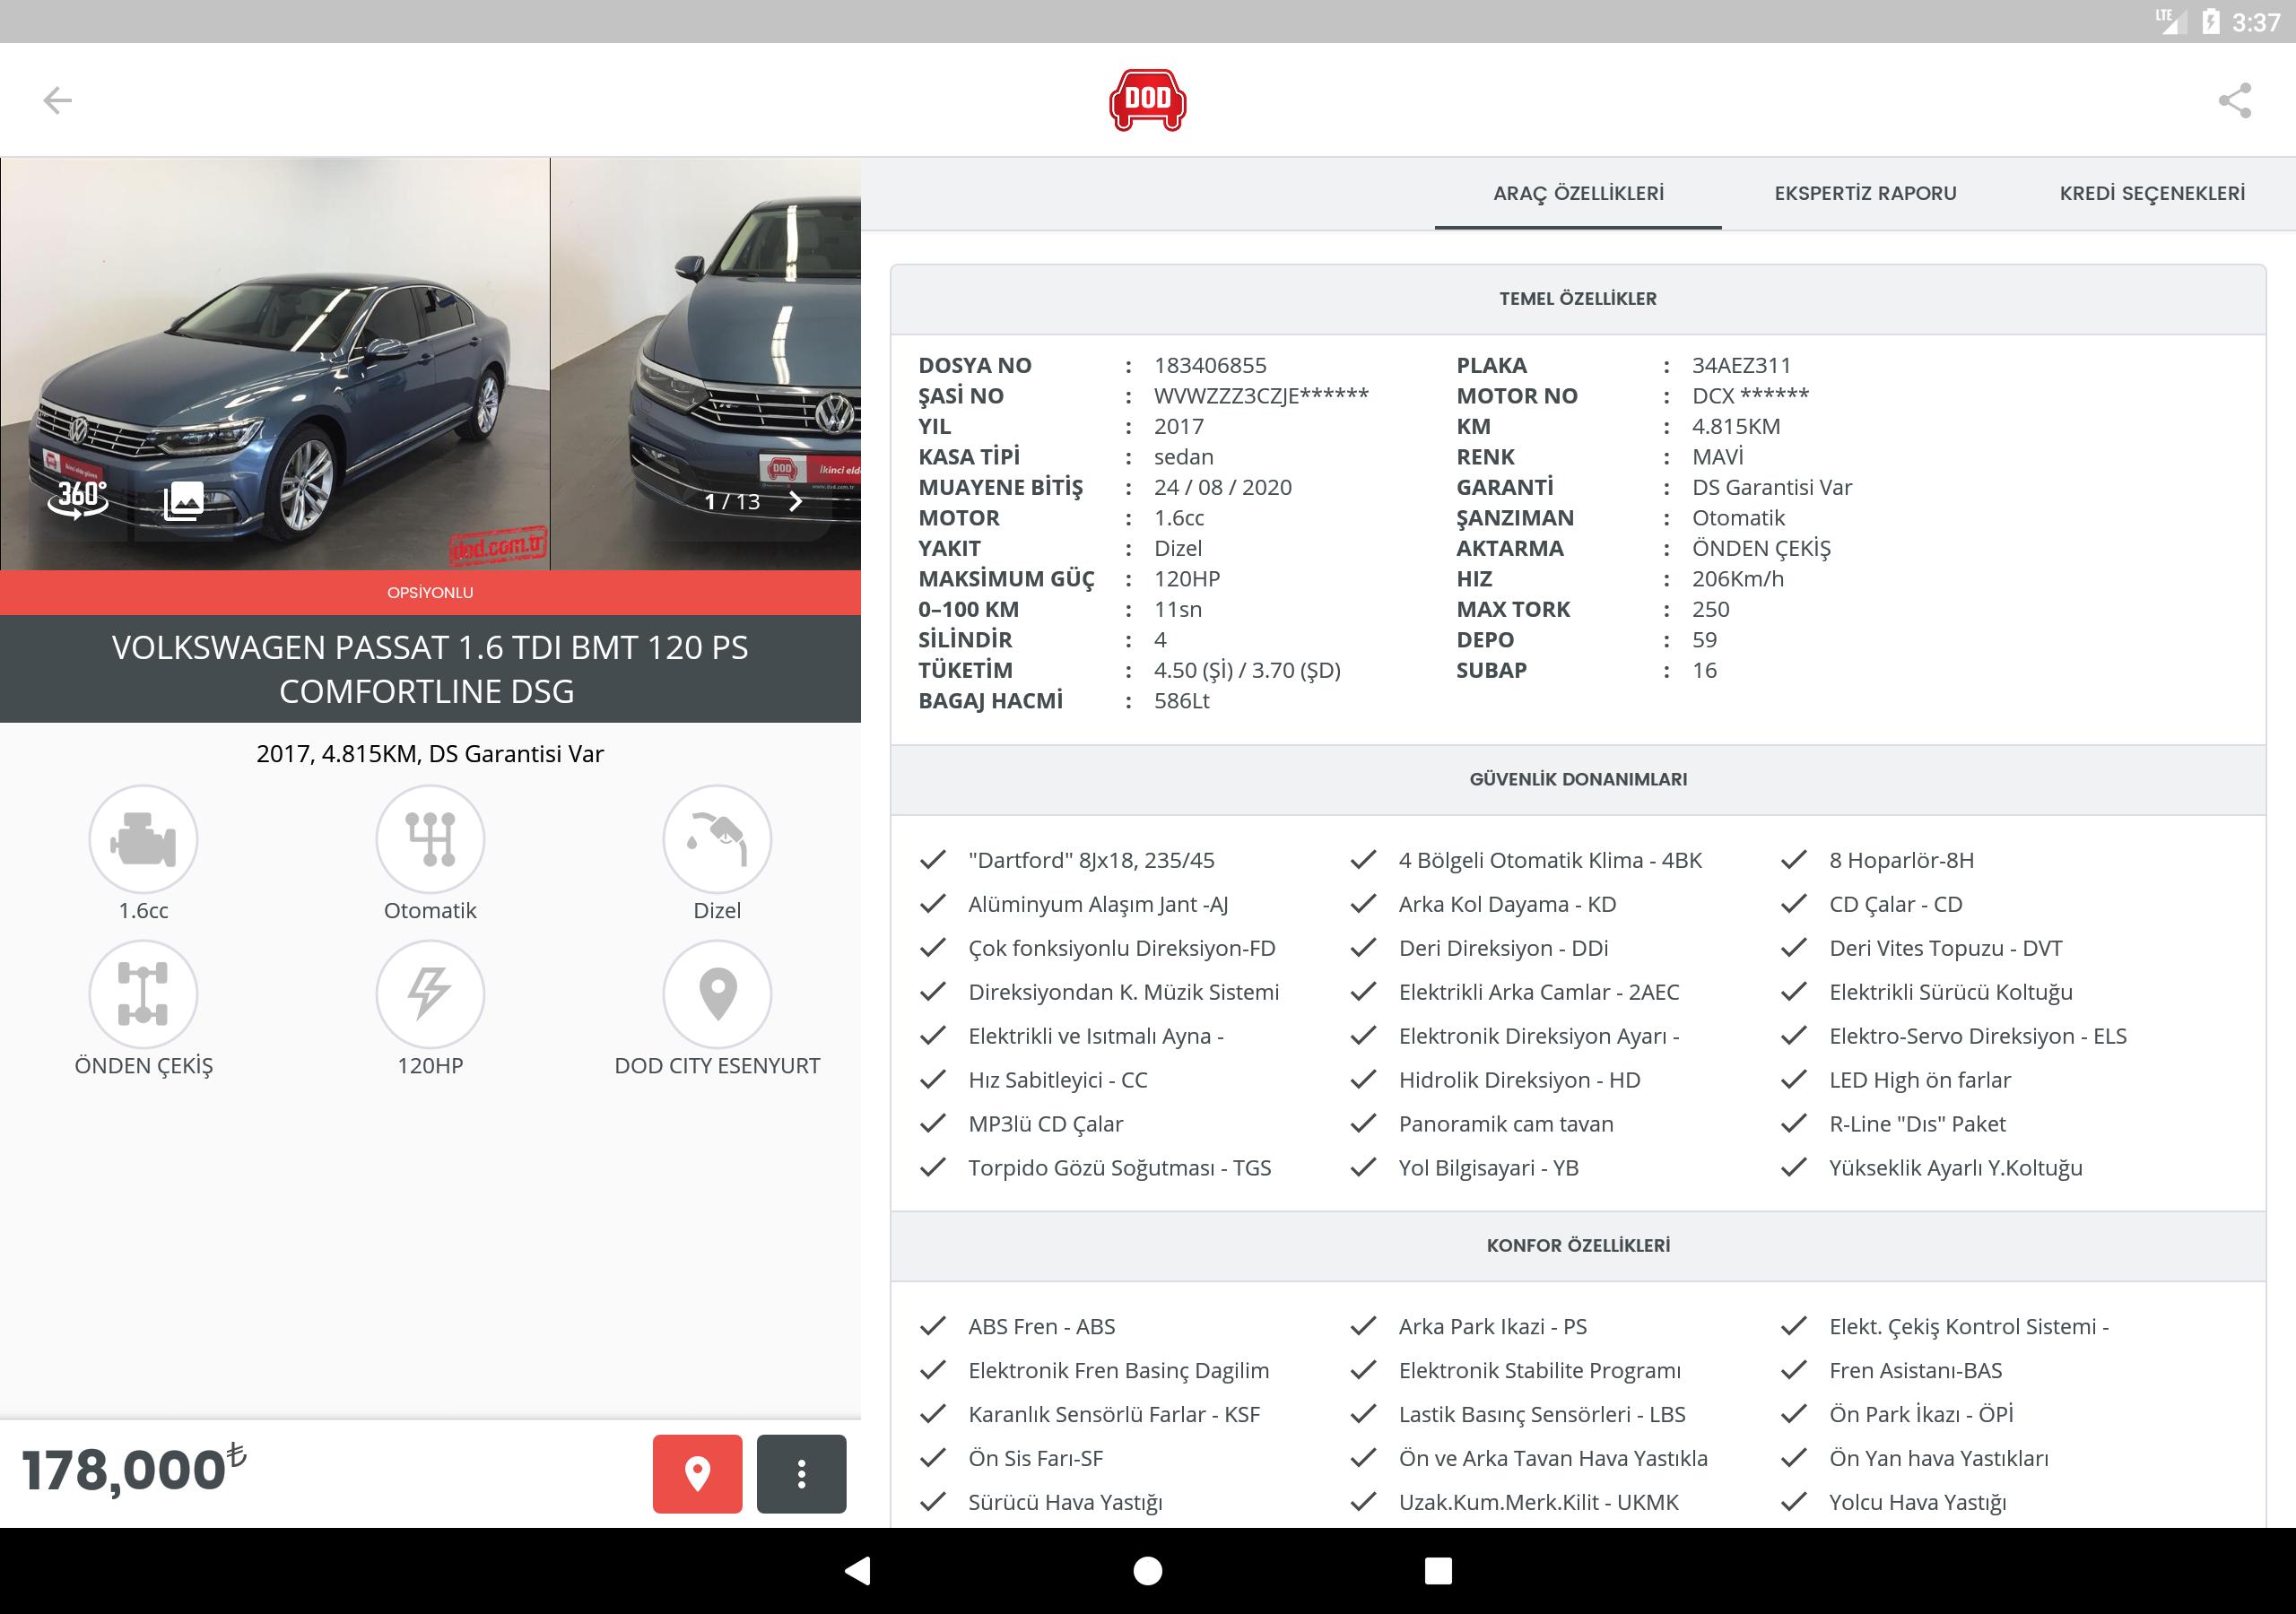
Task: Tap the KONFOR ÖZELLİKLERİ section header
Action: [1578, 1245]
